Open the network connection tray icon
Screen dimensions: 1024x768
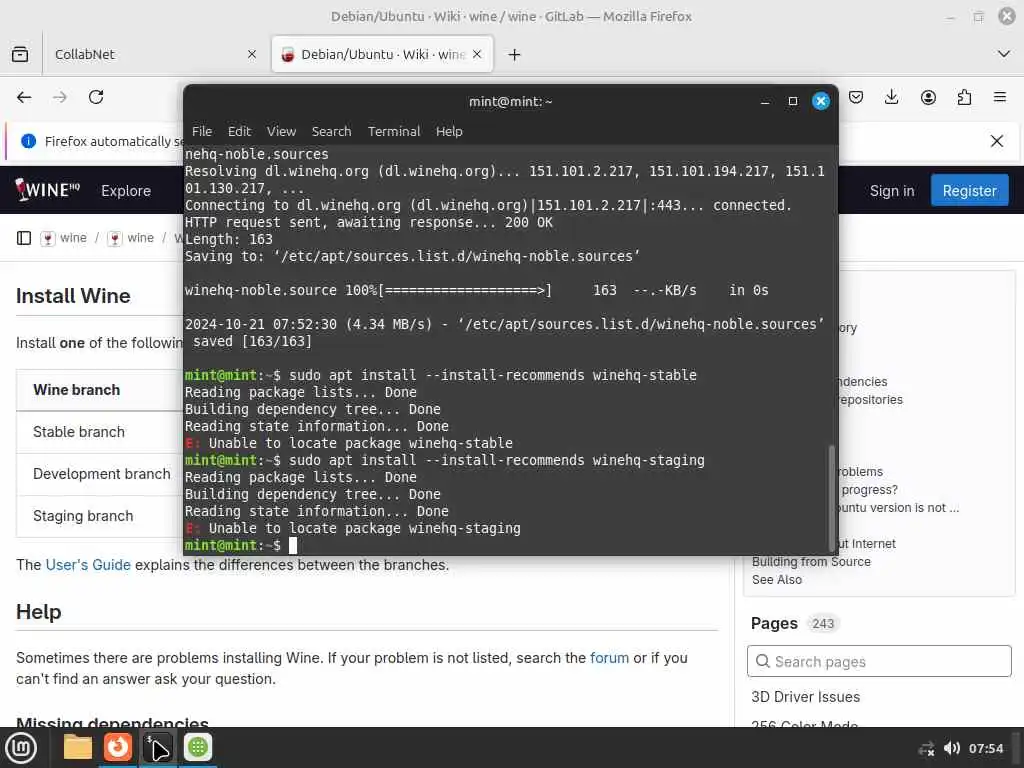pyautogui.click(x=926, y=749)
